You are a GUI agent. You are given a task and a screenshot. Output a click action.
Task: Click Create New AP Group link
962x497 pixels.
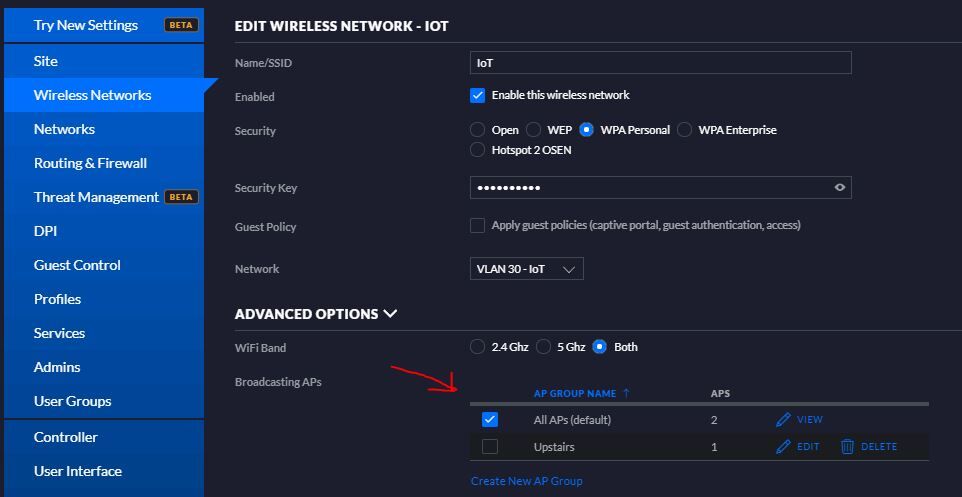(x=526, y=481)
